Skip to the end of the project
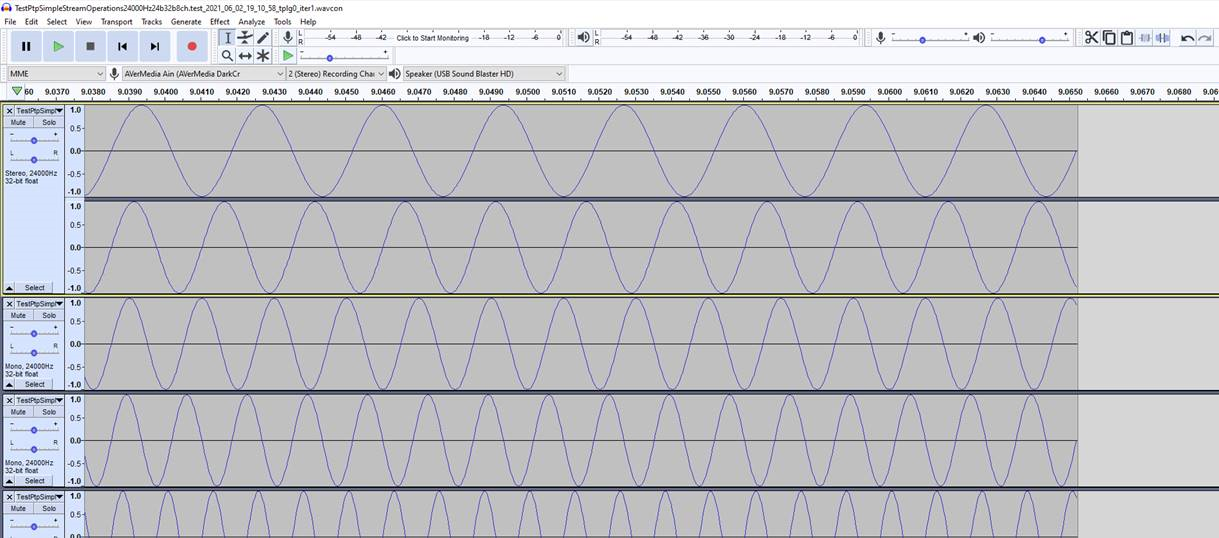 [x=154, y=46]
